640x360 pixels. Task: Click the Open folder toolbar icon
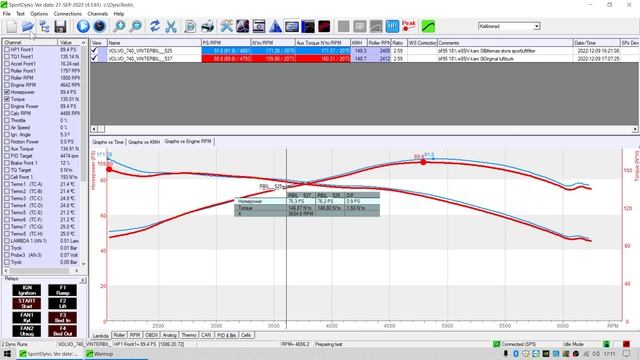tap(28, 27)
